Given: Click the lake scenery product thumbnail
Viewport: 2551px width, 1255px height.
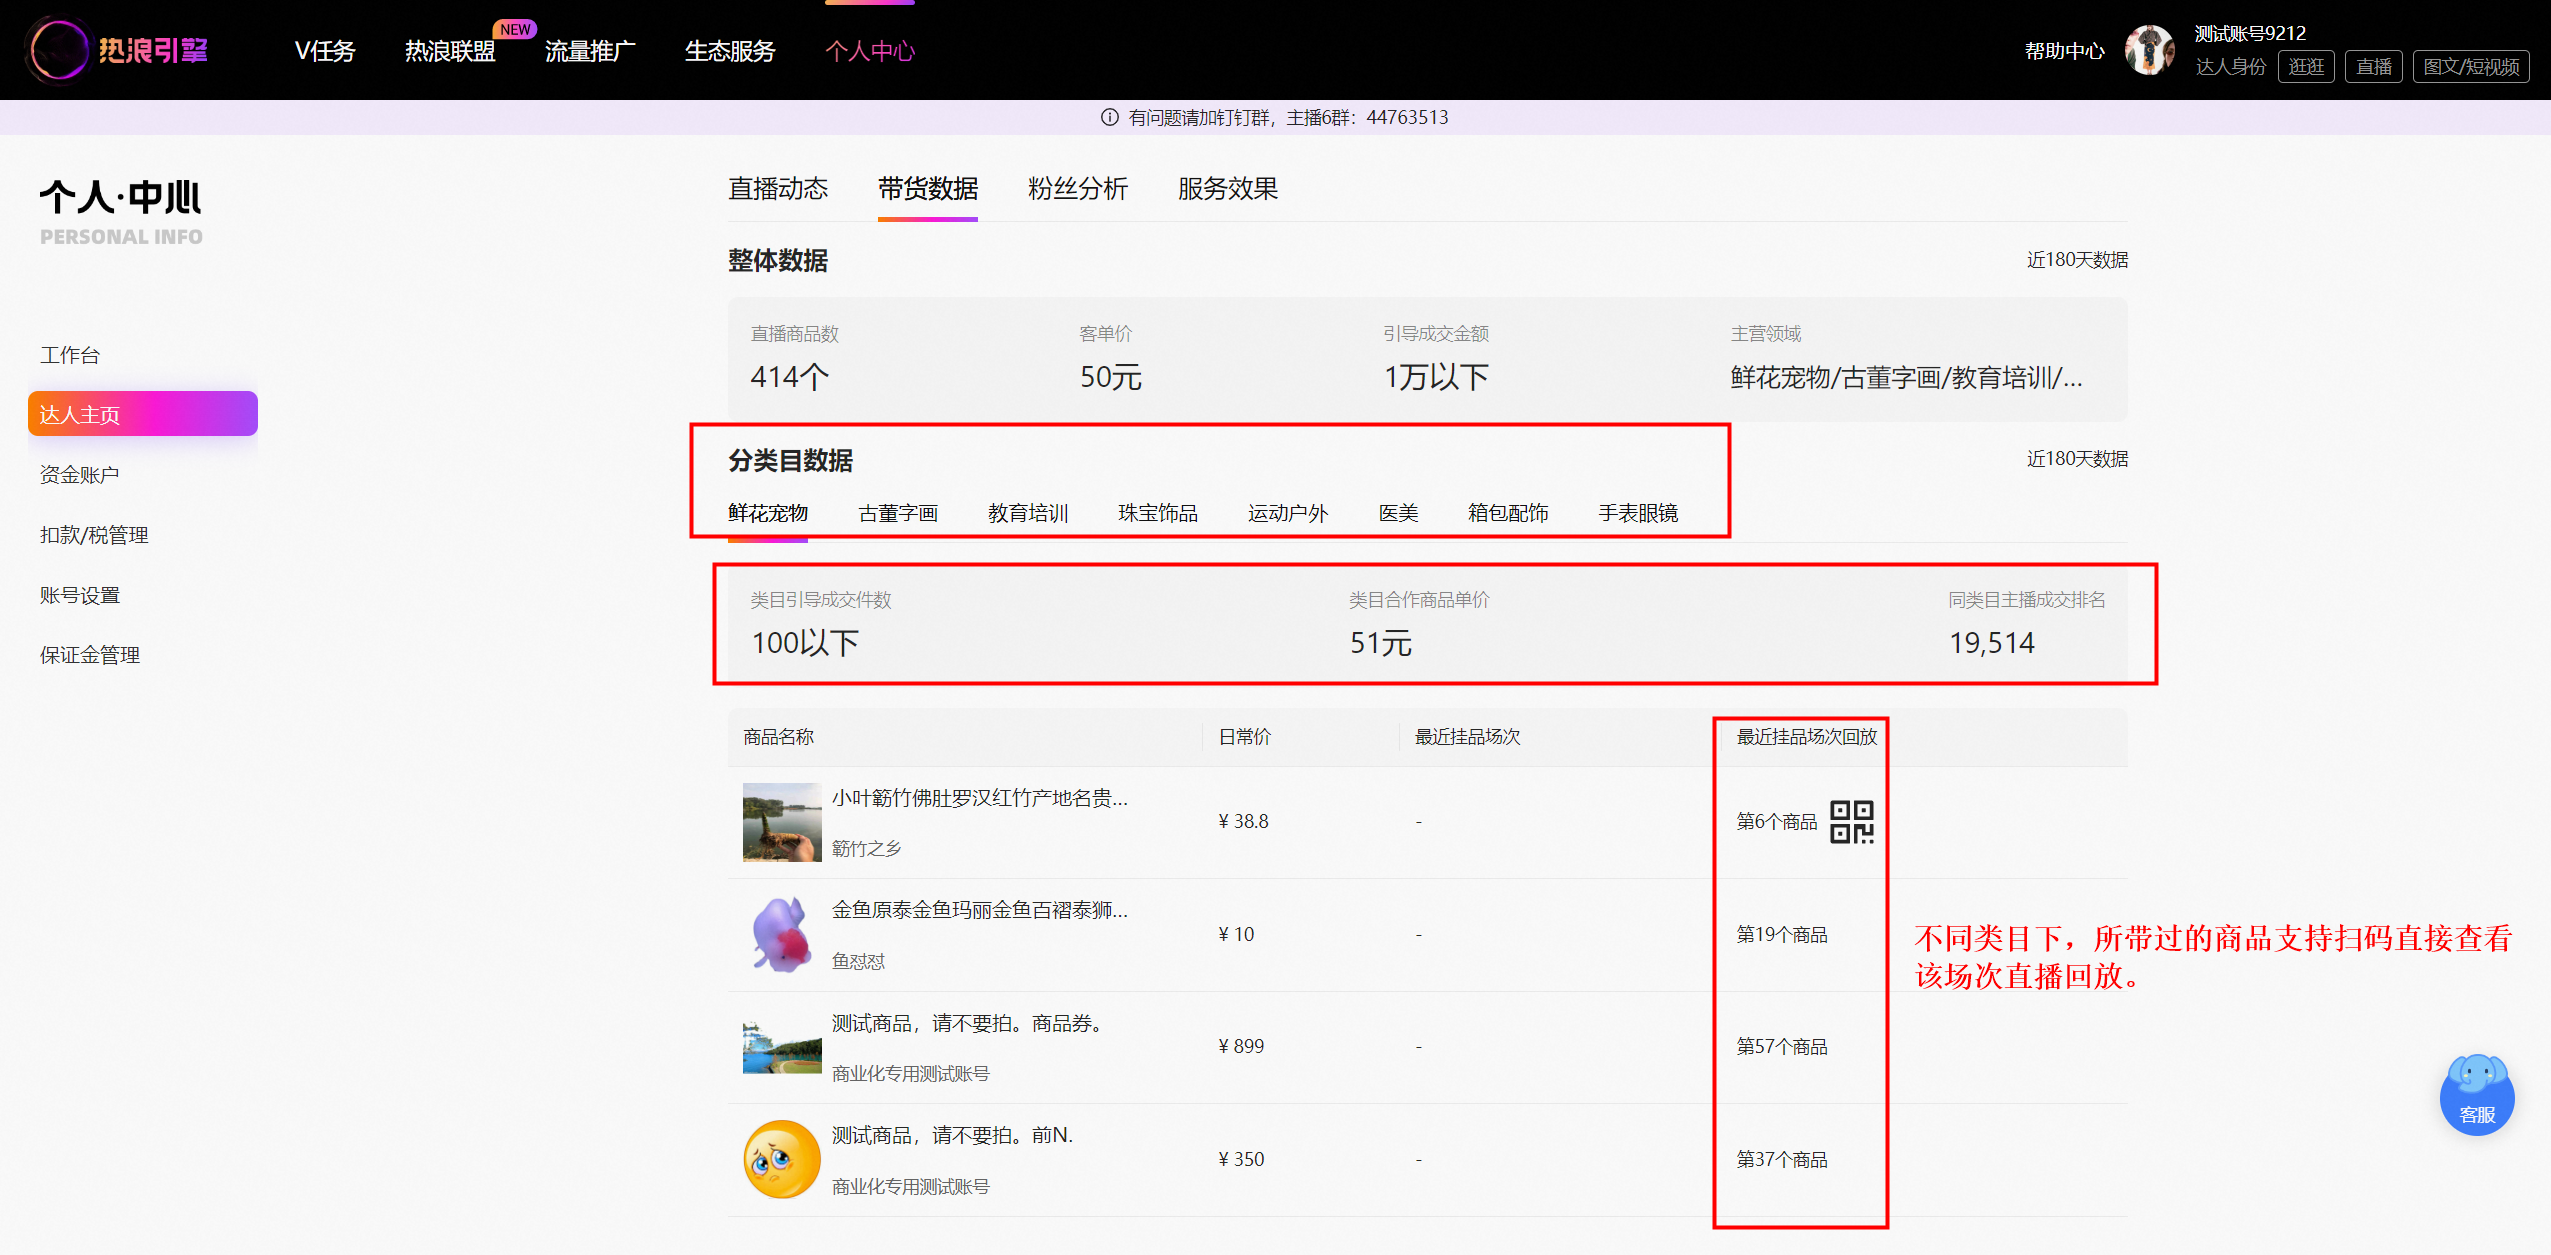Looking at the screenshot, I should click(x=782, y=1047).
